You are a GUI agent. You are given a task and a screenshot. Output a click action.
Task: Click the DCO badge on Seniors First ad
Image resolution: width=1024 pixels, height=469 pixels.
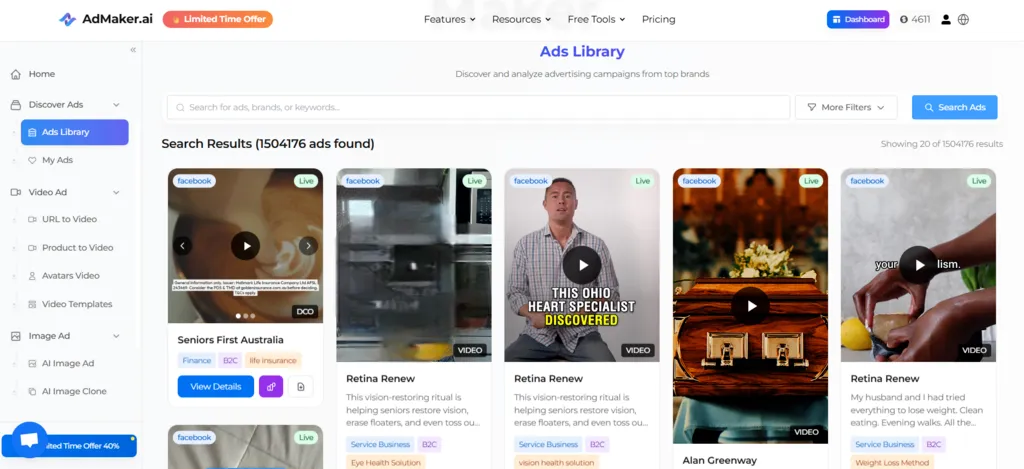[305, 312]
